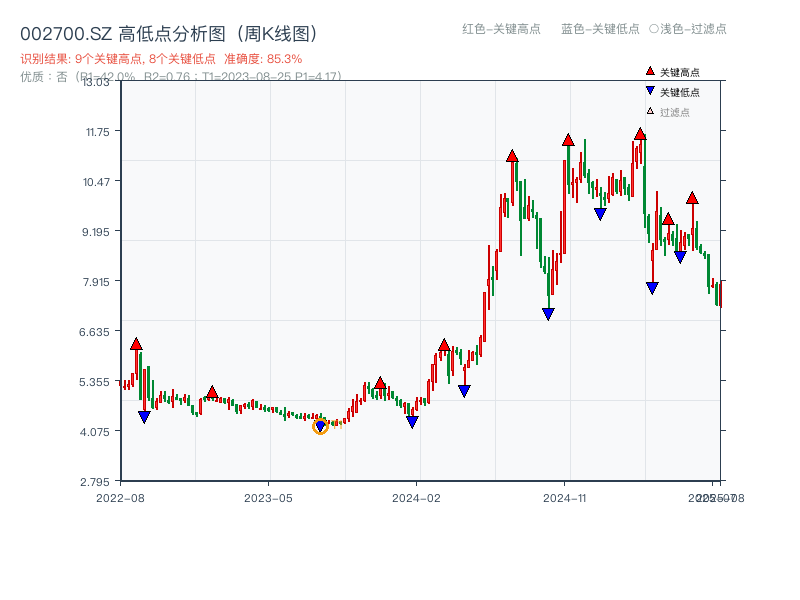Screen dimensions: 800x600
Task: Select the blue low marker near 5.1 in 2024
Action: pos(464,391)
